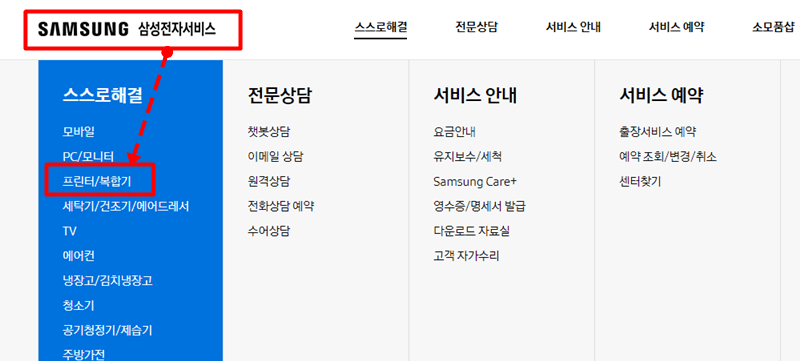Start 챗봇상담
The height and width of the screenshot is (361, 800).
(x=268, y=132)
